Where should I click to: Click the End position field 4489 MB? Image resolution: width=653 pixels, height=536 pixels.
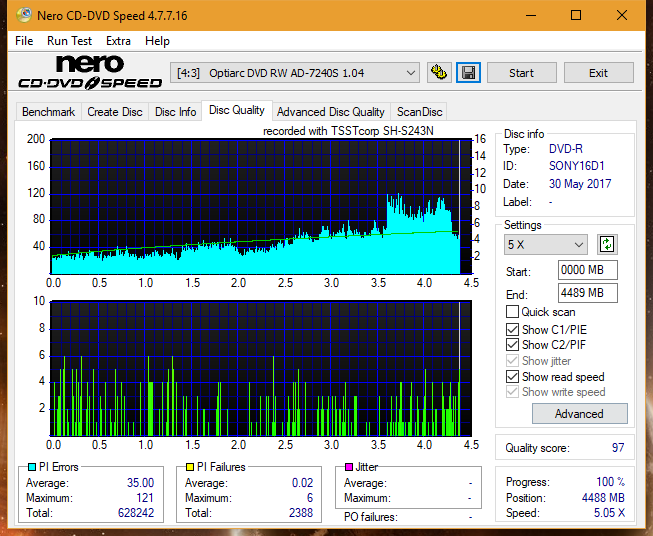(x=588, y=293)
